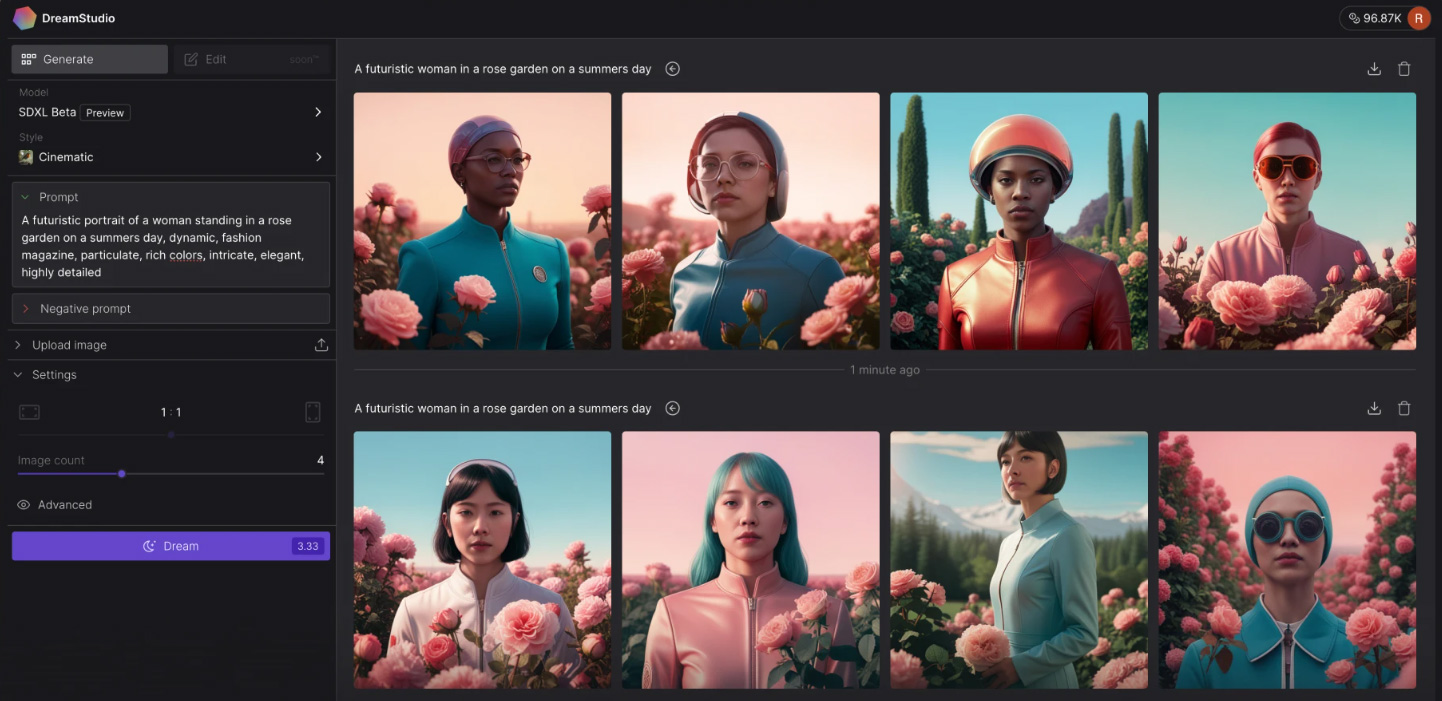Open the image with teal beanie and goggles
Viewport: 1442px width, 701px height.
point(1287,560)
